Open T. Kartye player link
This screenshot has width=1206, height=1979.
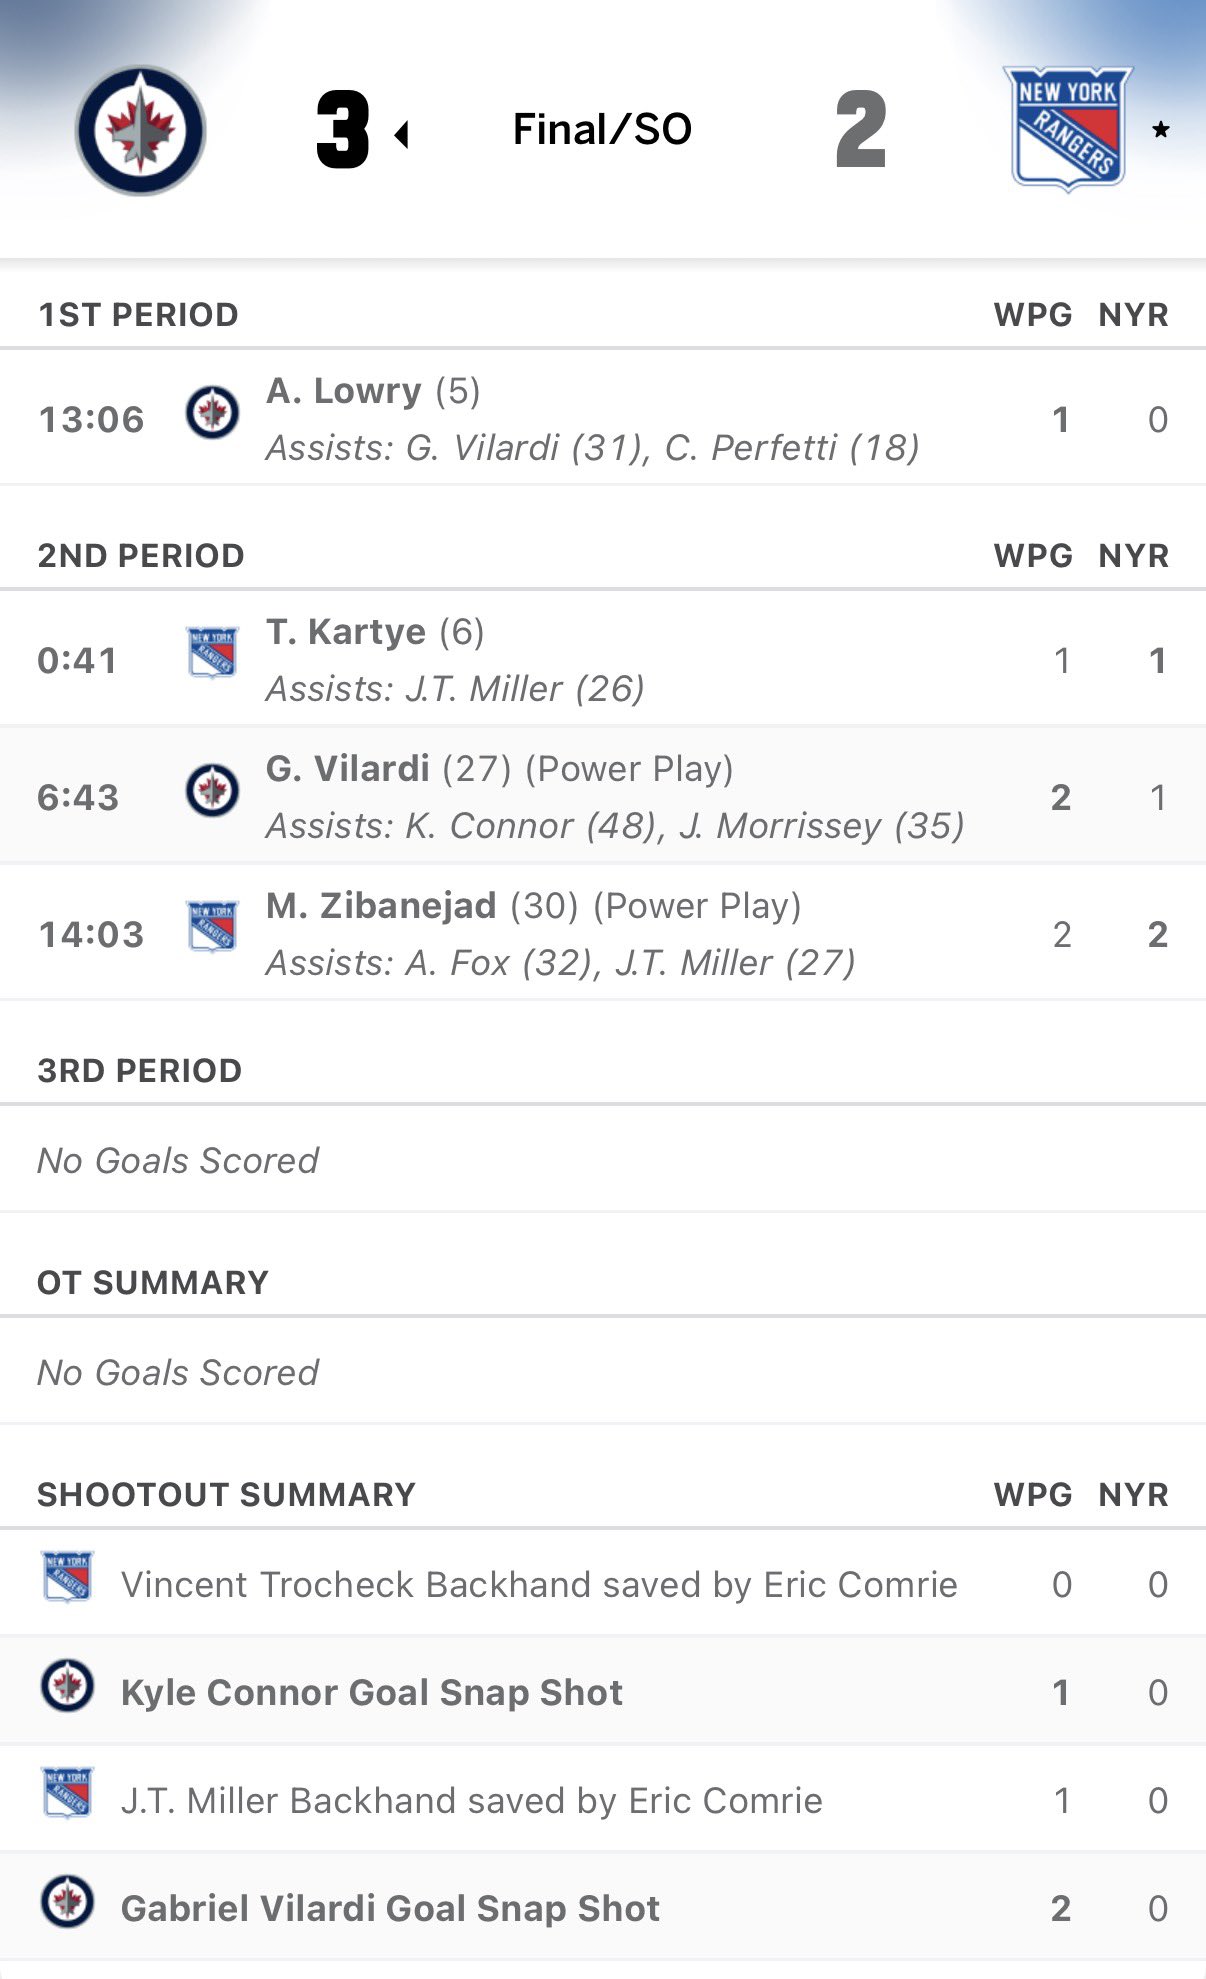[x=345, y=632]
